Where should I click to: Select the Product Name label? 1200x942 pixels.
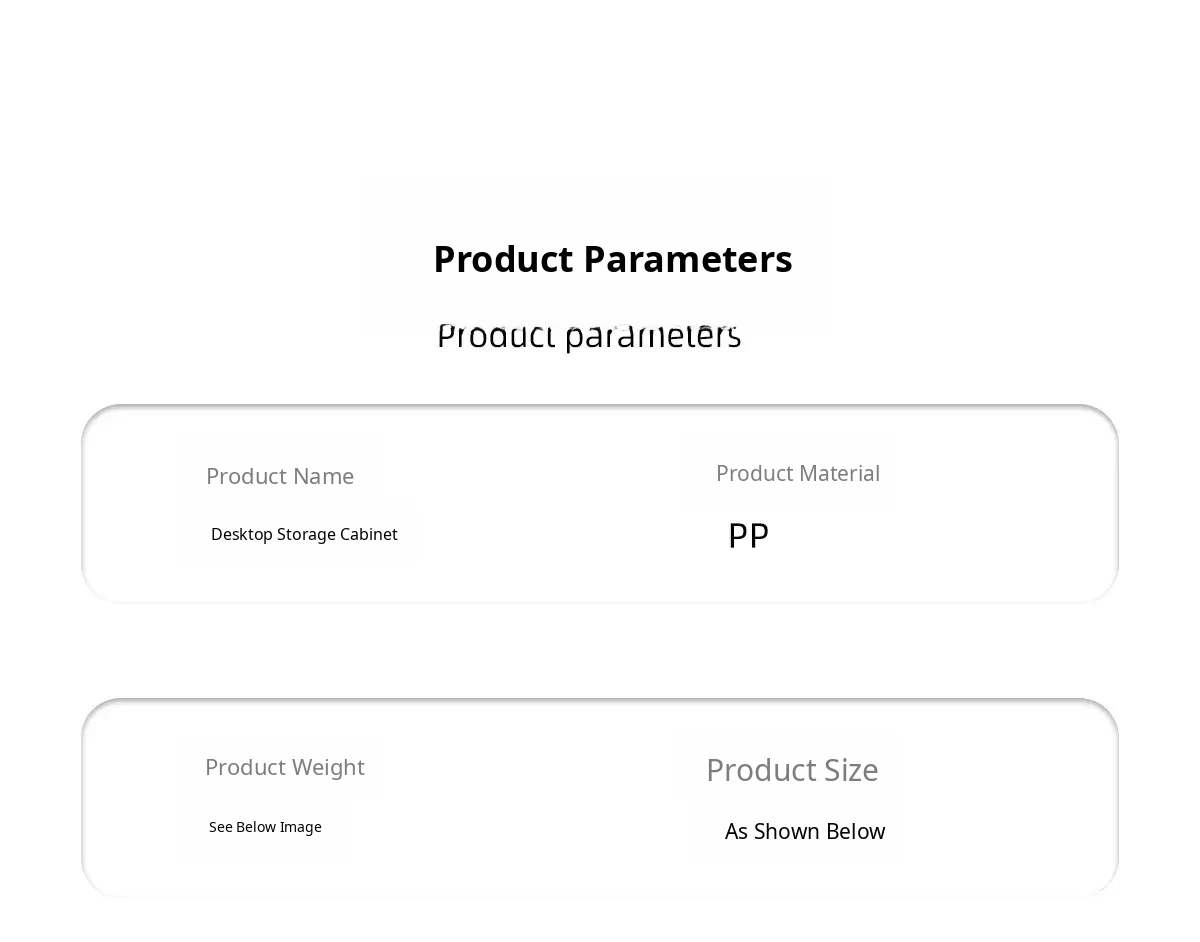click(x=280, y=476)
